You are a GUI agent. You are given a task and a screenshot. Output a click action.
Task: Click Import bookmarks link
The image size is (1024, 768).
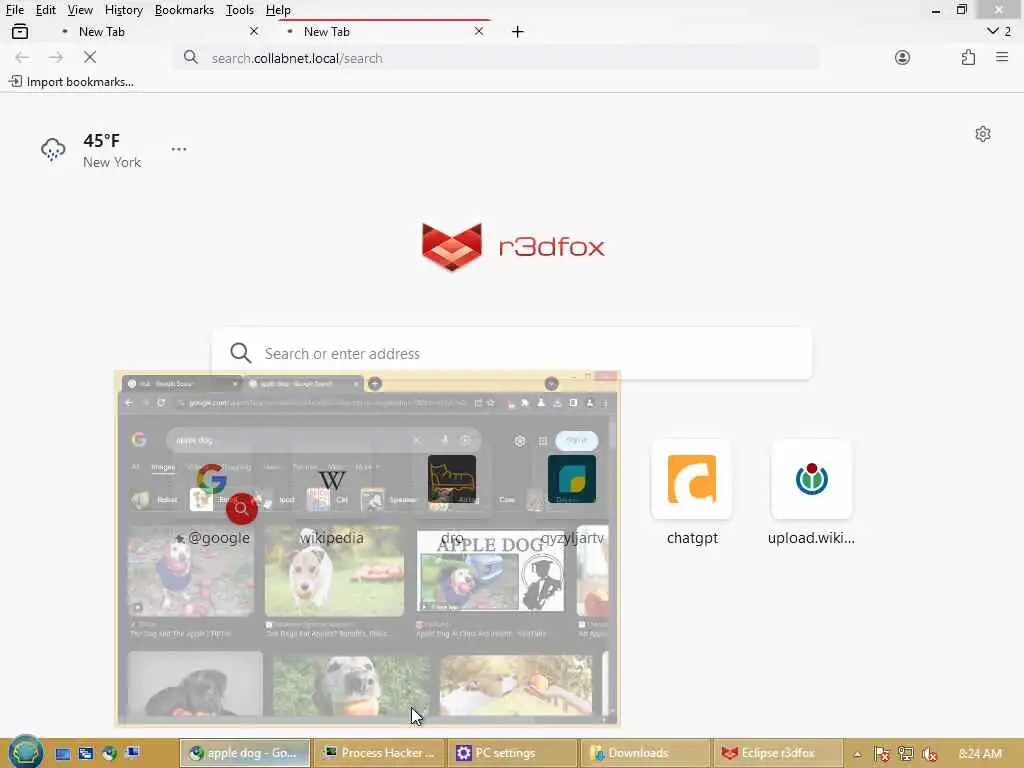[71, 82]
